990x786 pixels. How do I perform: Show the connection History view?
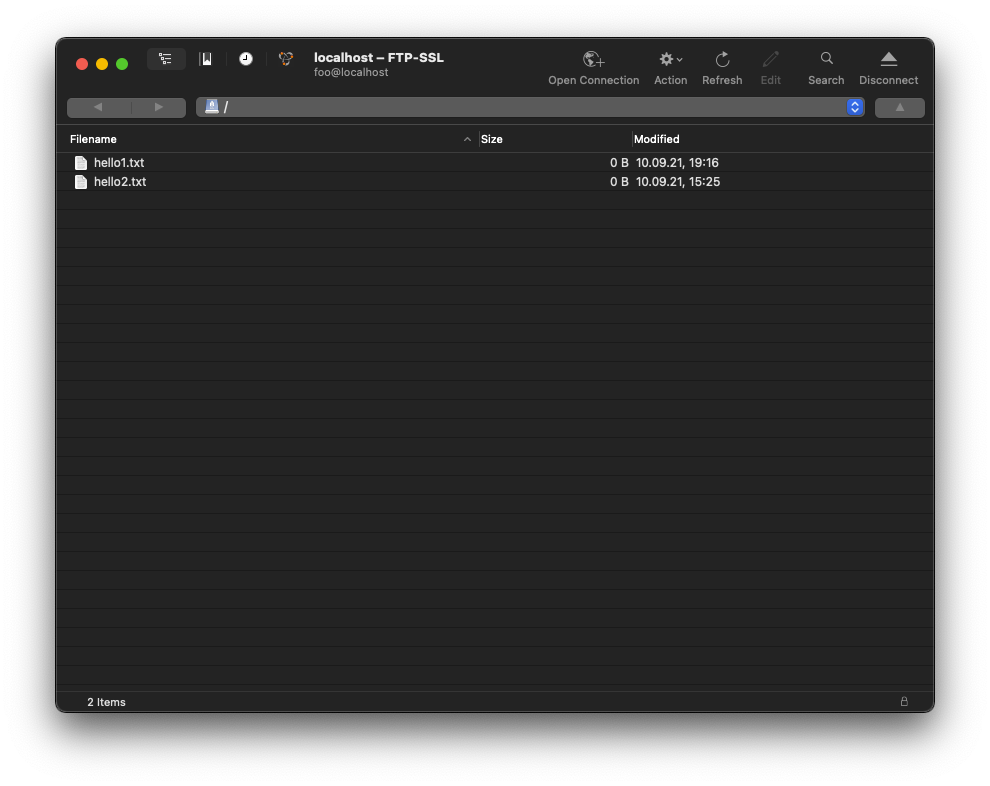click(246, 59)
